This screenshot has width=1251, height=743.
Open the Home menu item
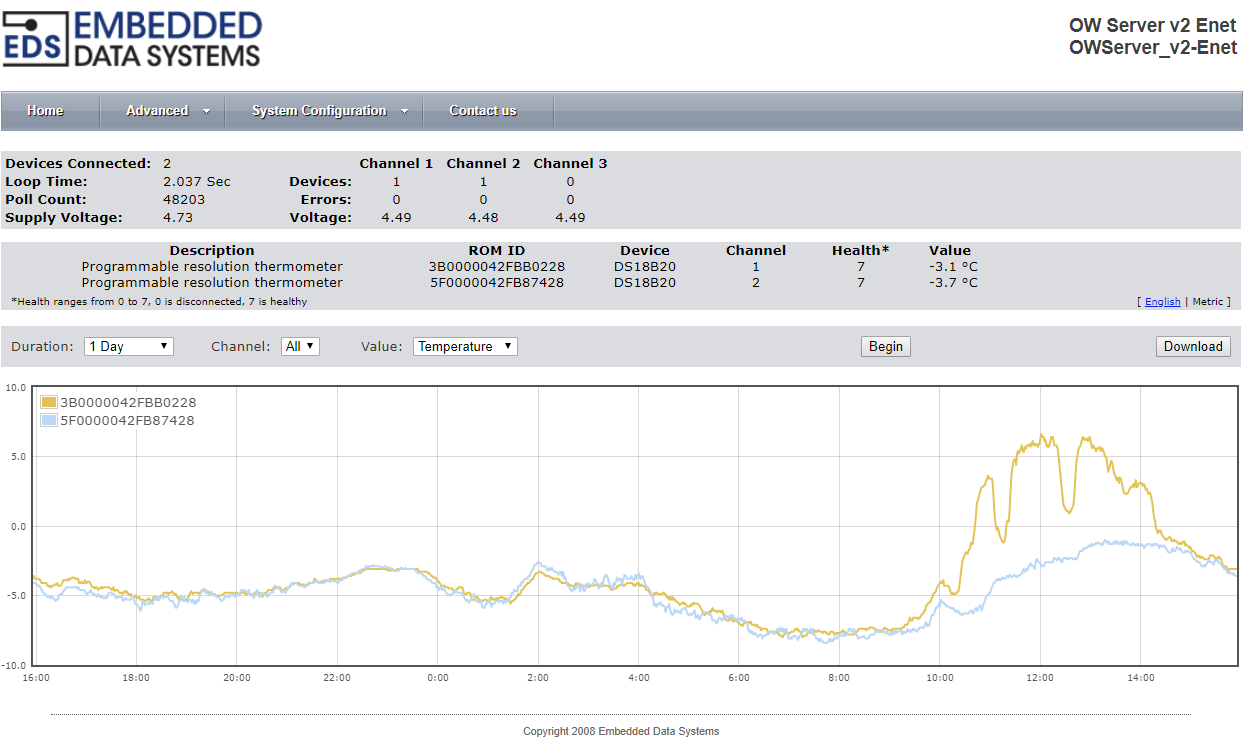coord(45,111)
